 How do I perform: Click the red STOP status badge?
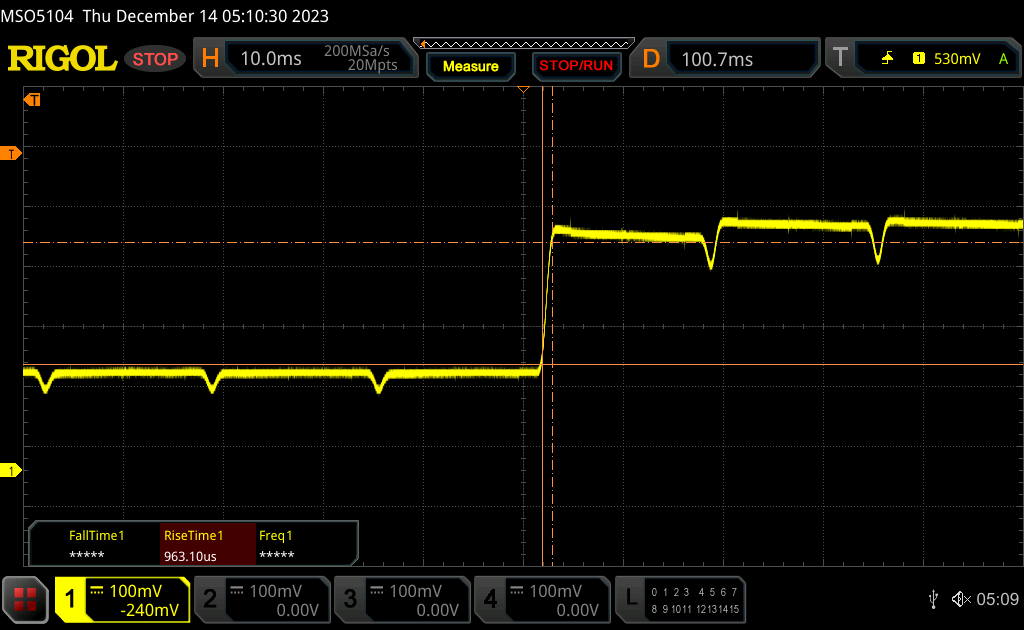155,59
